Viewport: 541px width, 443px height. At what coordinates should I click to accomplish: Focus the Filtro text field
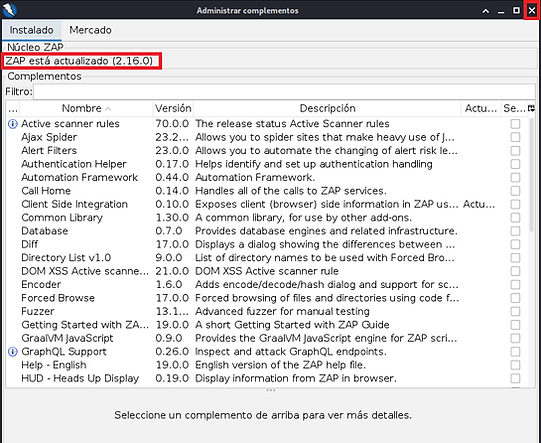tap(284, 91)
